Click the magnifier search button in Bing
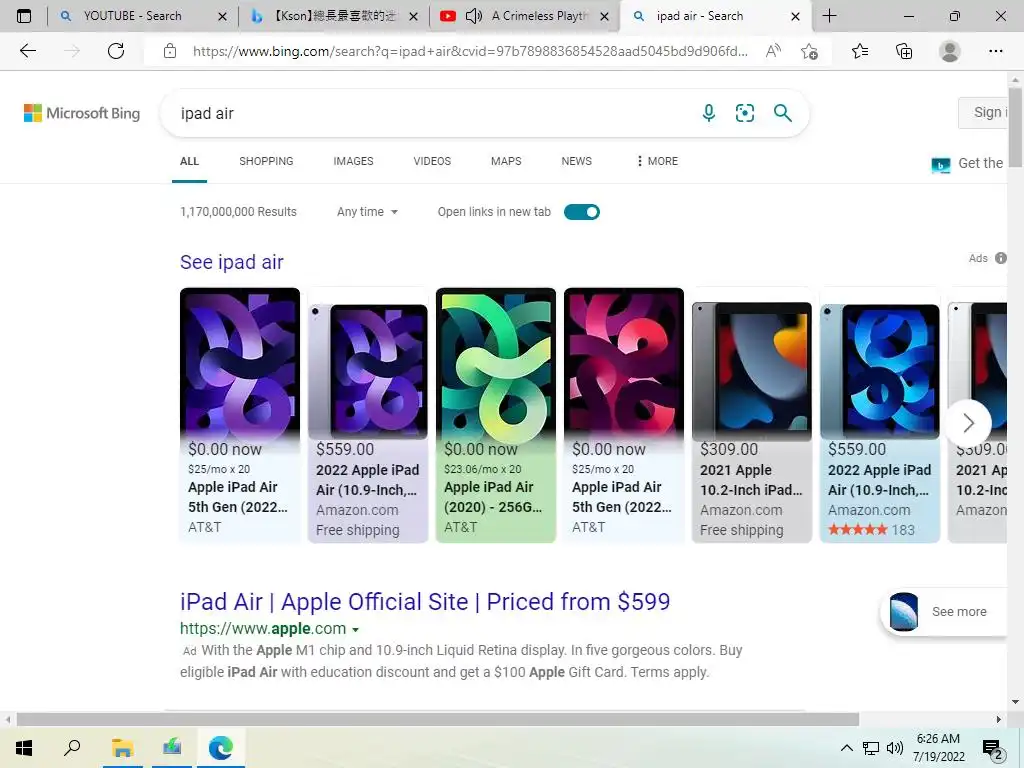Image resolution: width=1024 pixels, height=768 pixels. [x=782, y=113]
